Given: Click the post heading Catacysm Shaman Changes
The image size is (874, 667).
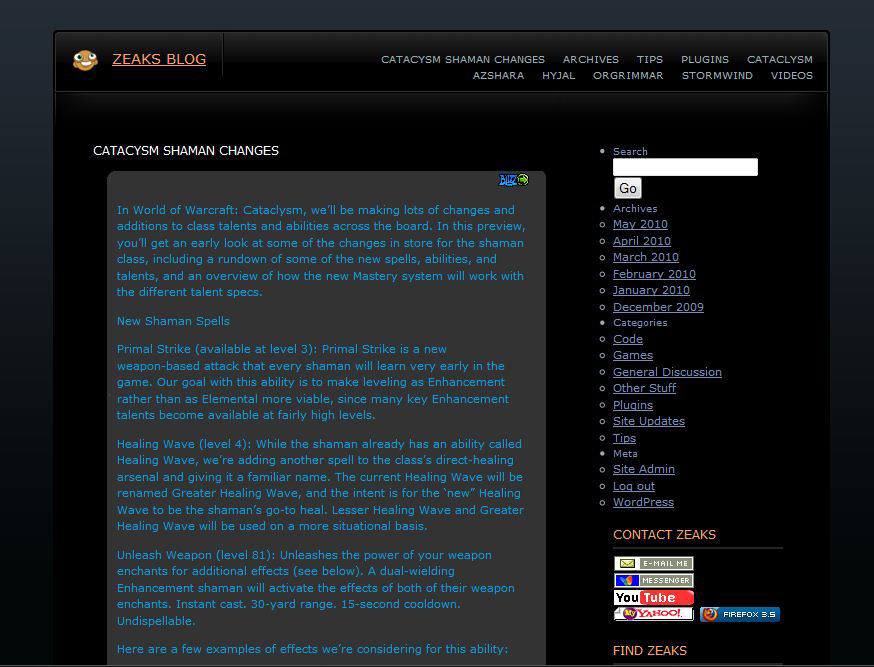Looking at the screenshot, I should [x=186, y=150].
